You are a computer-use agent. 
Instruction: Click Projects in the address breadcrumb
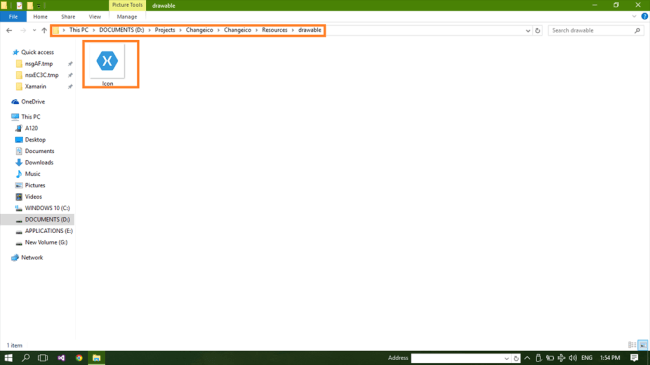tap(165, 30)
